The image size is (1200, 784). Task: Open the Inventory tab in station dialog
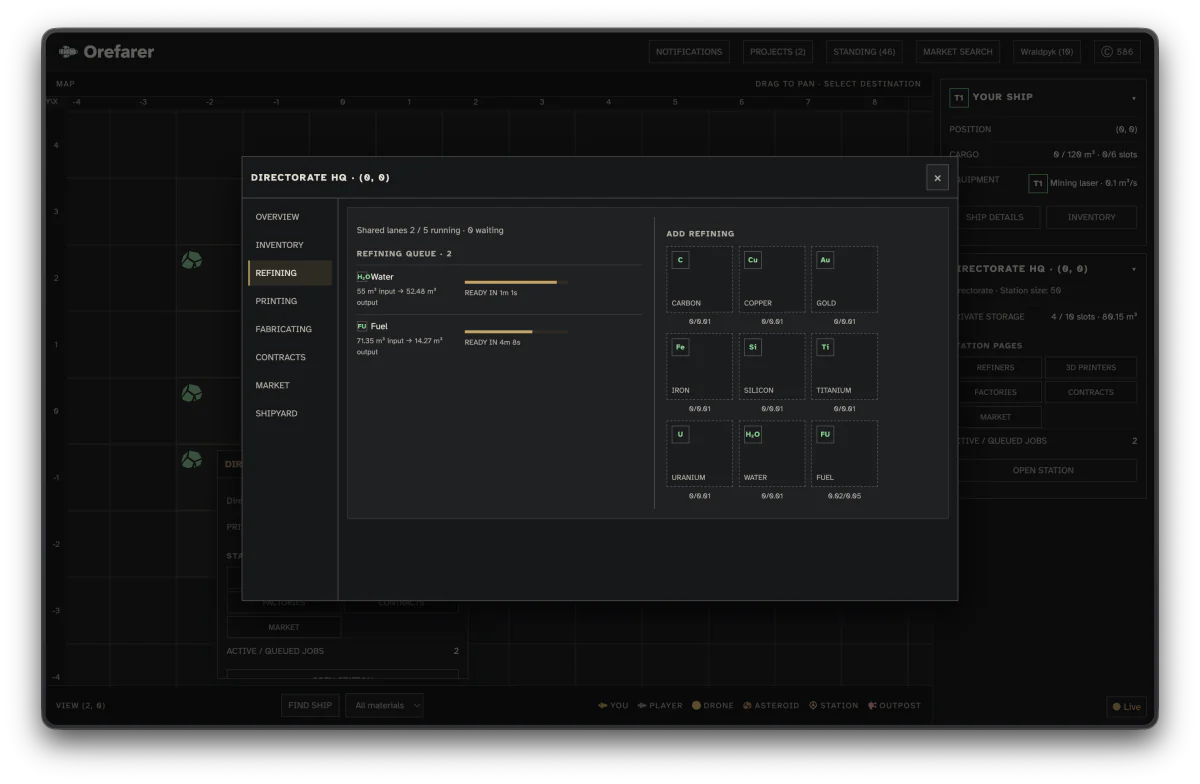coord(290,245)
